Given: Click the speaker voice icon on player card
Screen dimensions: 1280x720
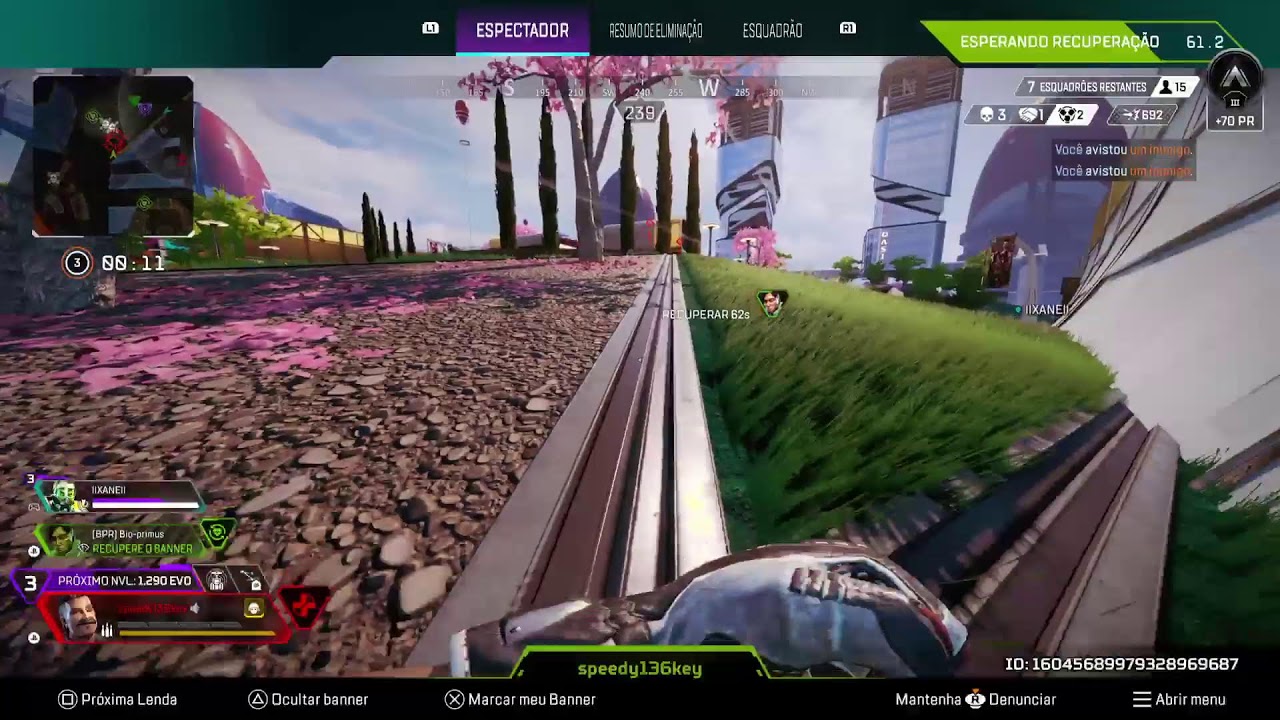Looking at the screenshot, I should coord(195,608).
